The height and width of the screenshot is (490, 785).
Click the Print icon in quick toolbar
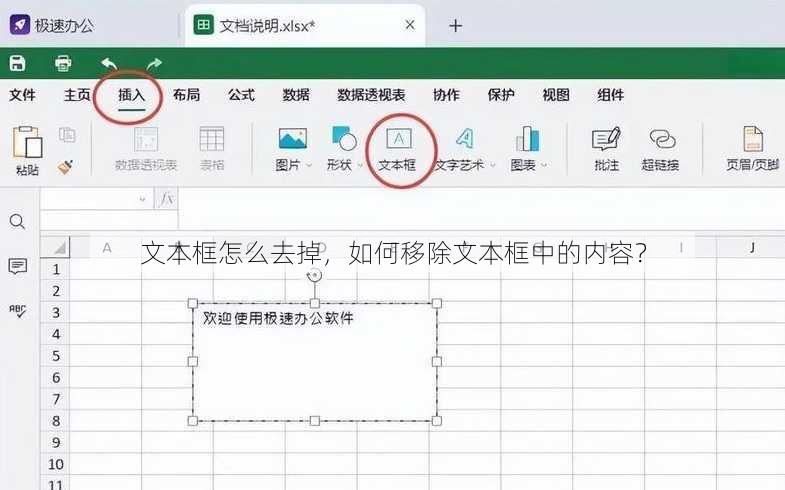coord(63,64)
